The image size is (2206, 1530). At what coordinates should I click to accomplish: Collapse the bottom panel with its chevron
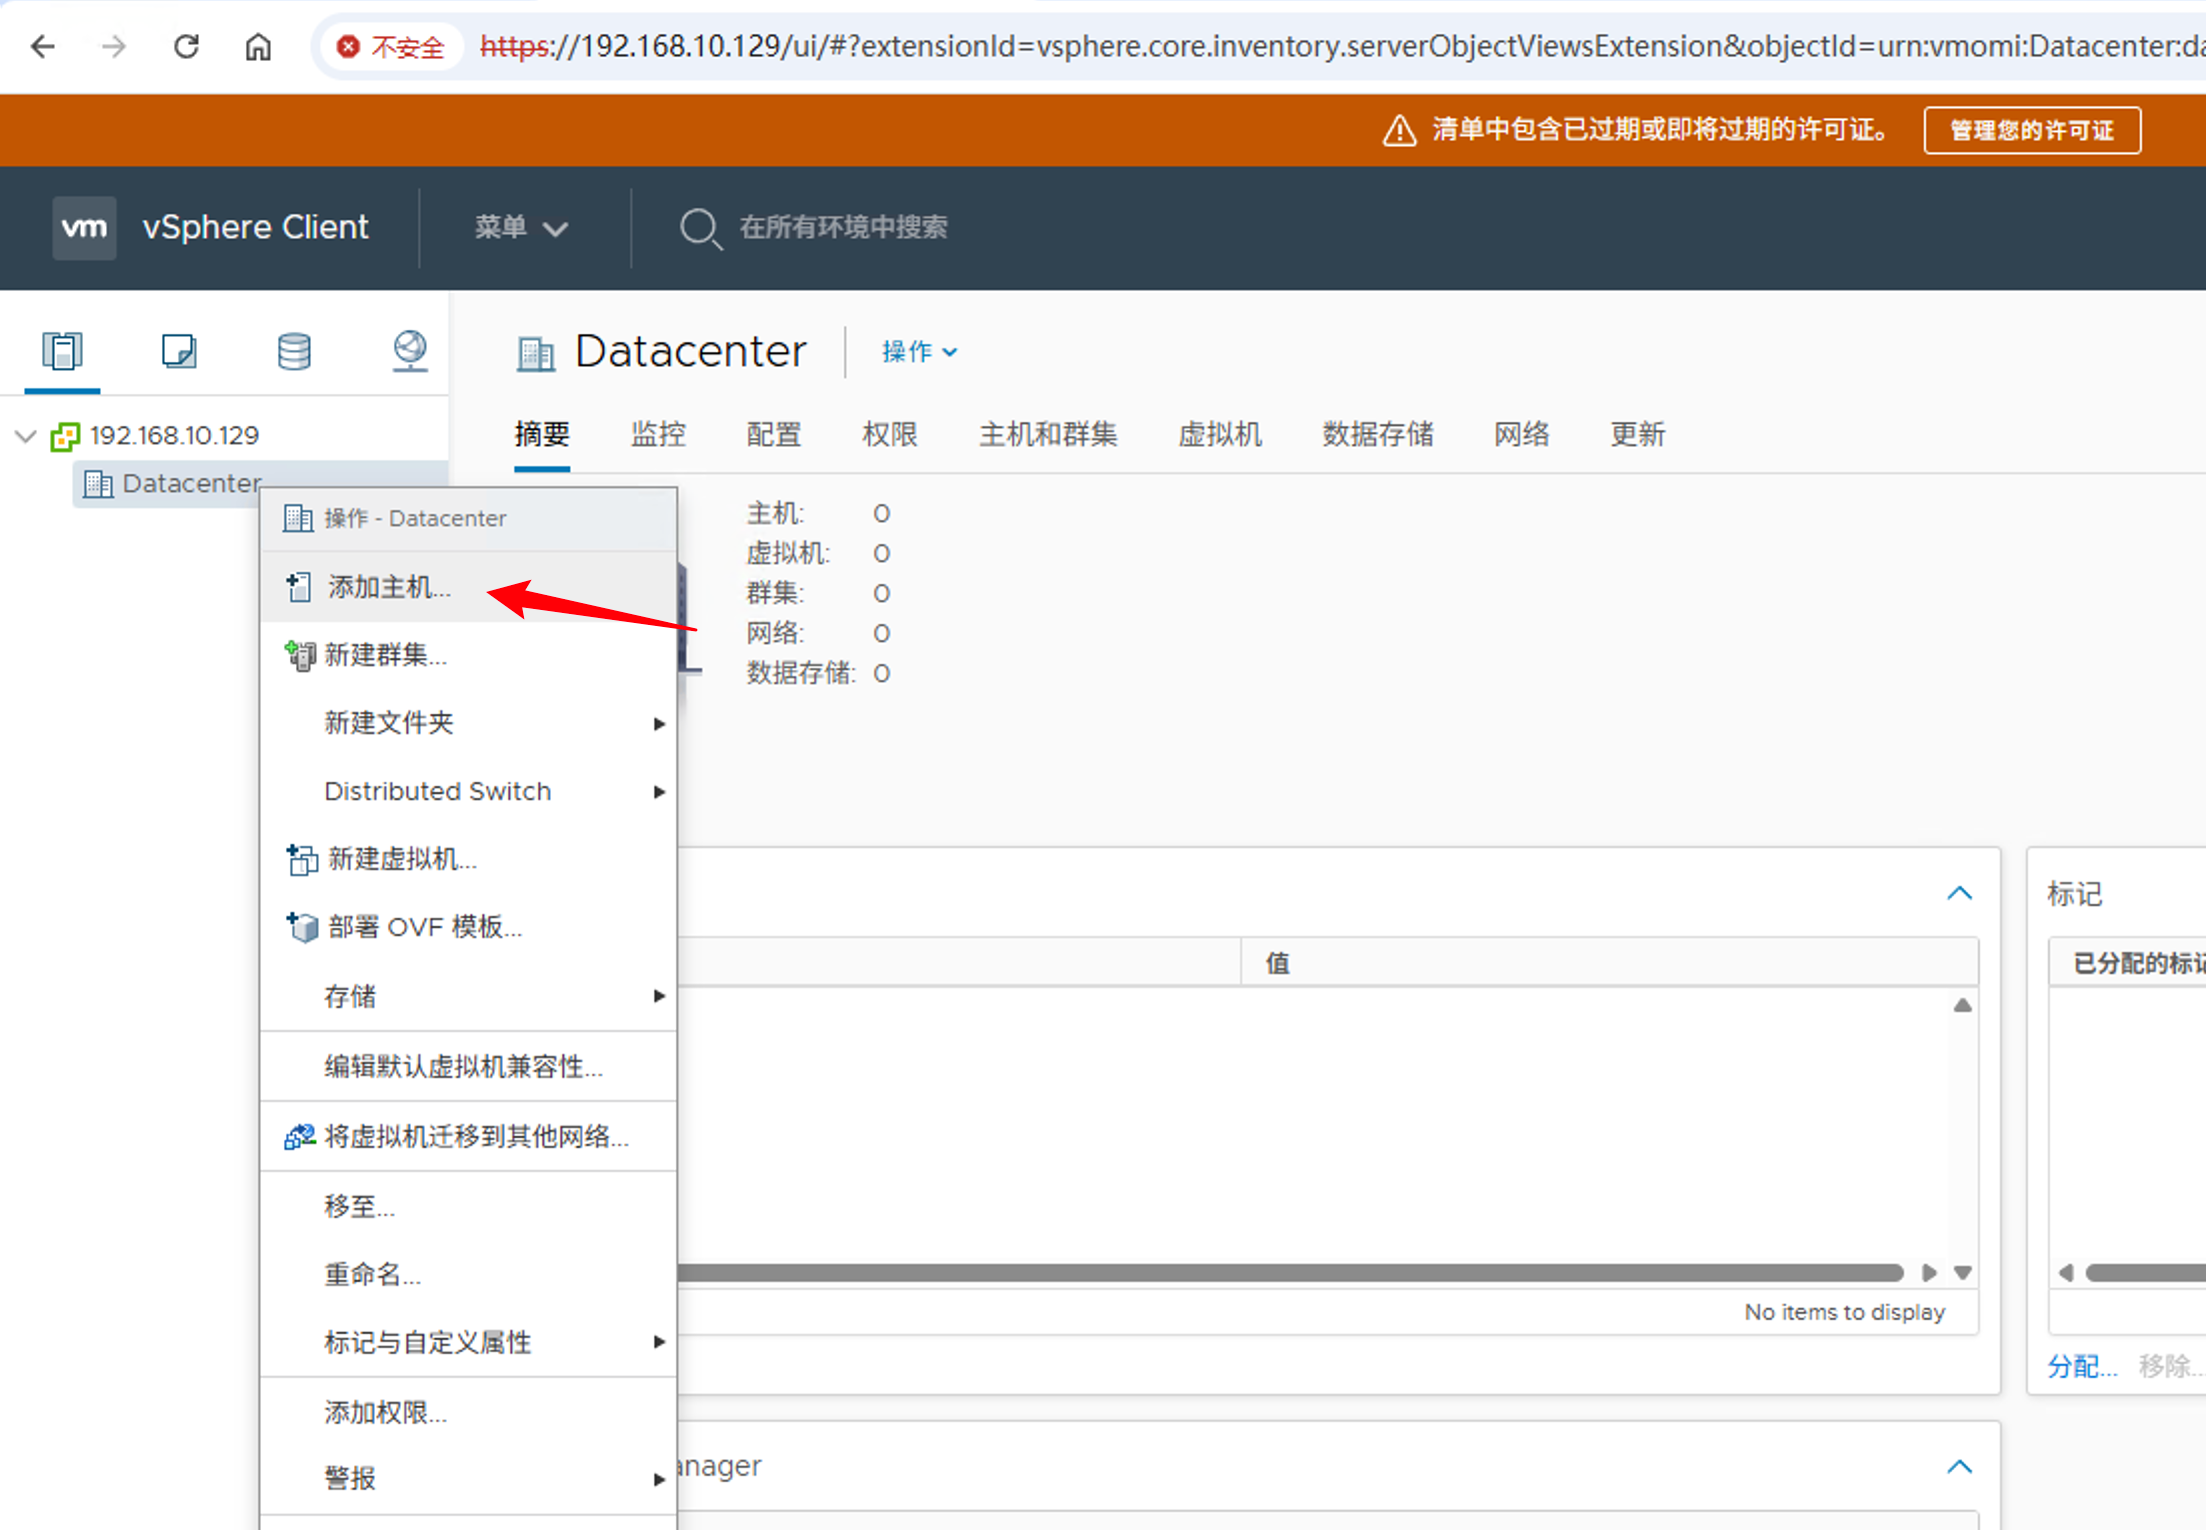tap(1960, 1467)
